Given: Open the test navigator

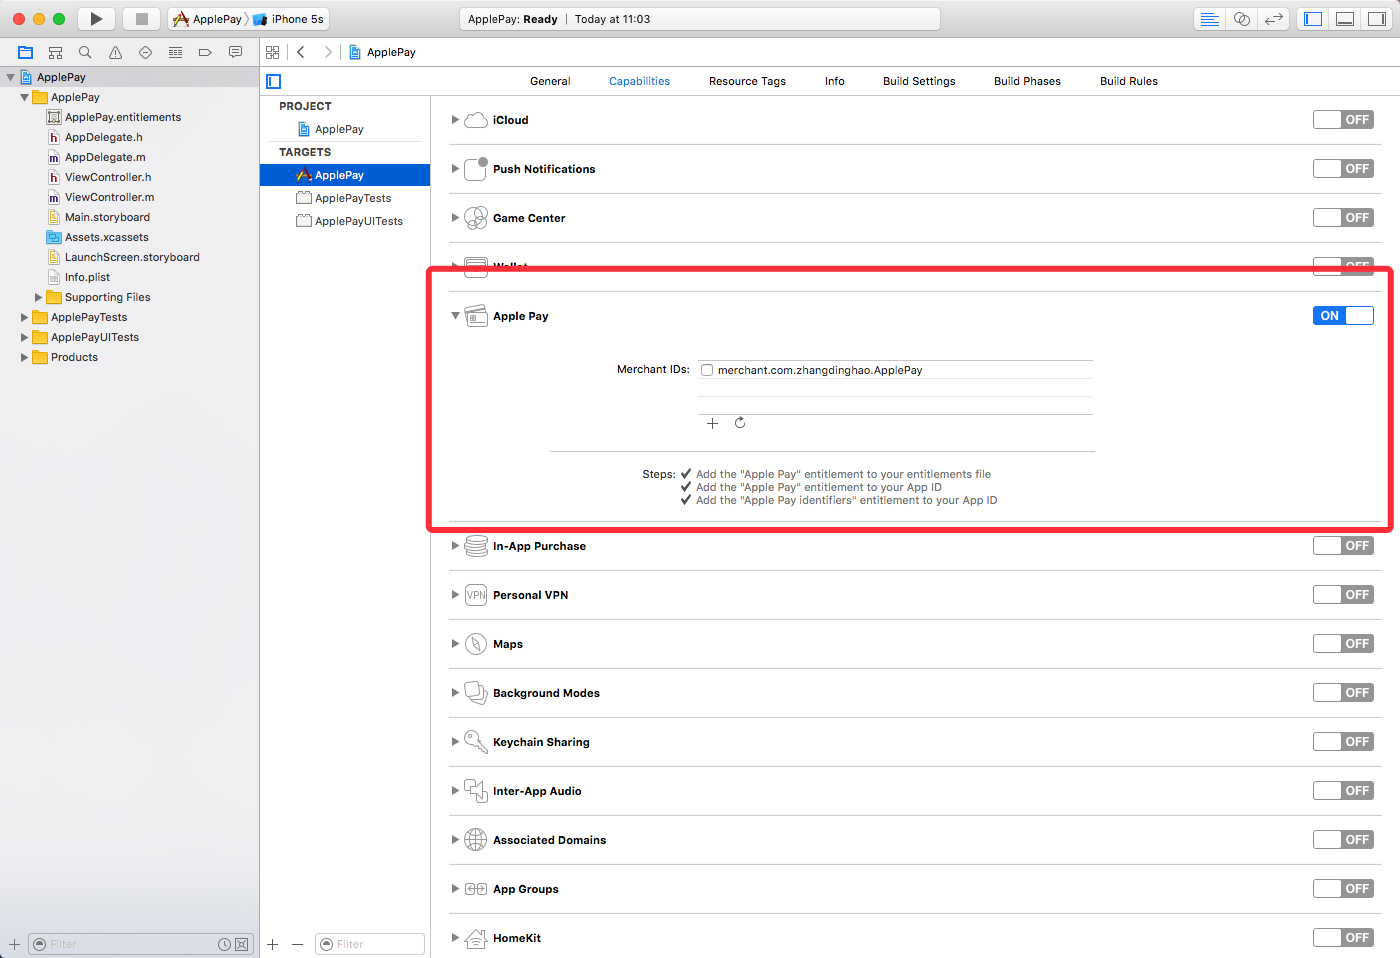Looking at the screenshot, I should [x=145, y=52].
